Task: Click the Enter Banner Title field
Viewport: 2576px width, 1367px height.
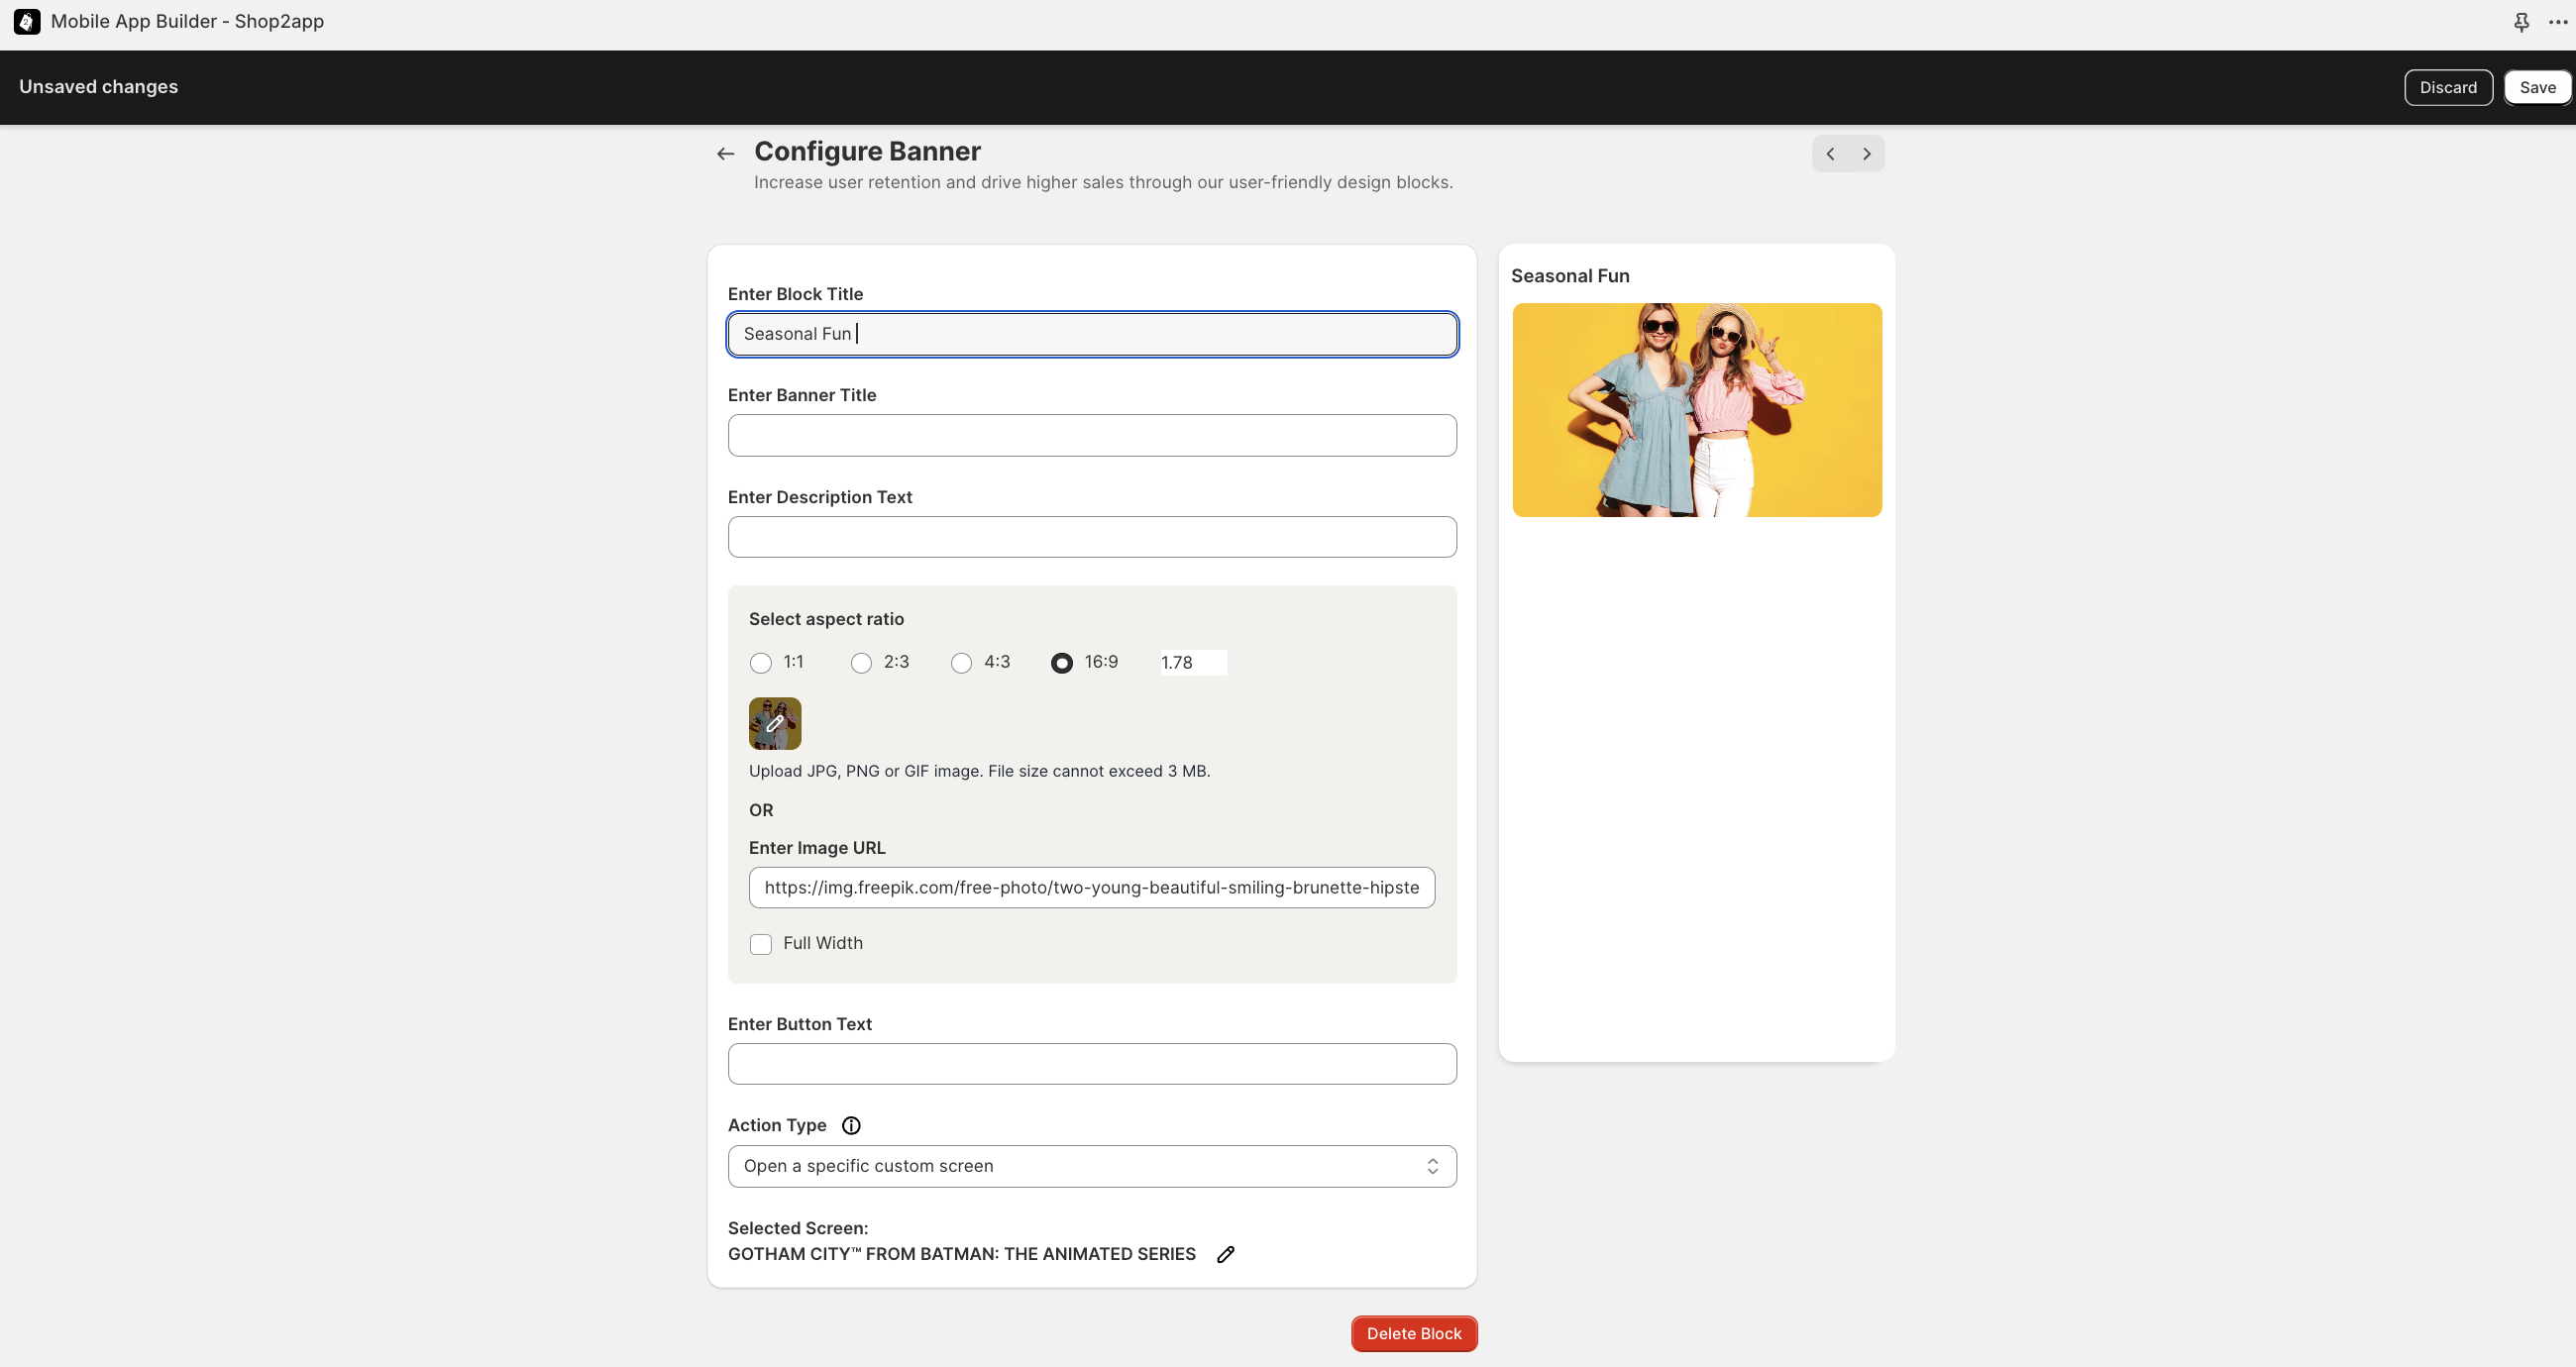Action: tap(1091, 436)
